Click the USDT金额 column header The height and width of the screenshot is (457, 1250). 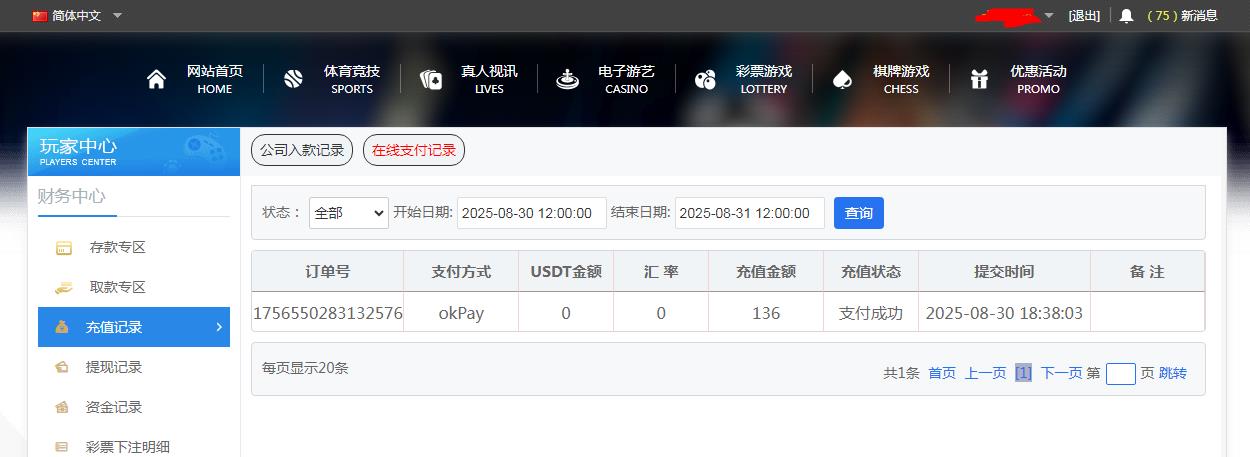point(566,272)
